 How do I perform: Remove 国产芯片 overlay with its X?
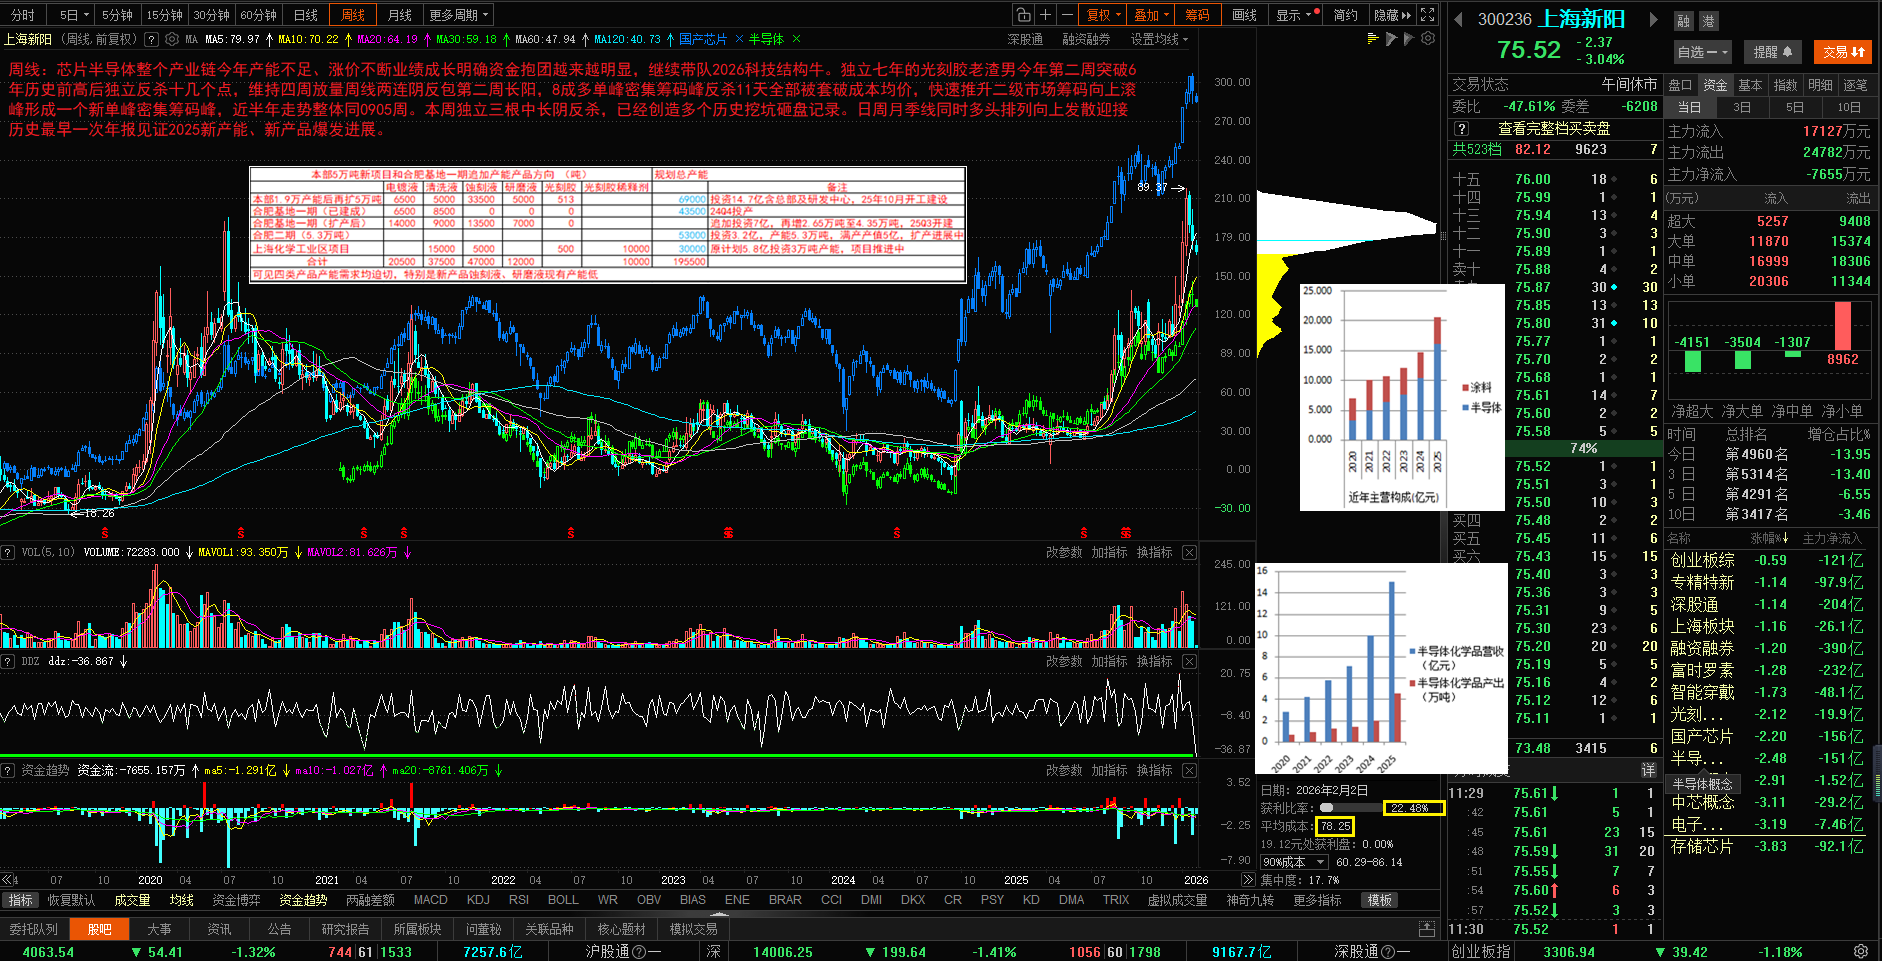point(739,39)
